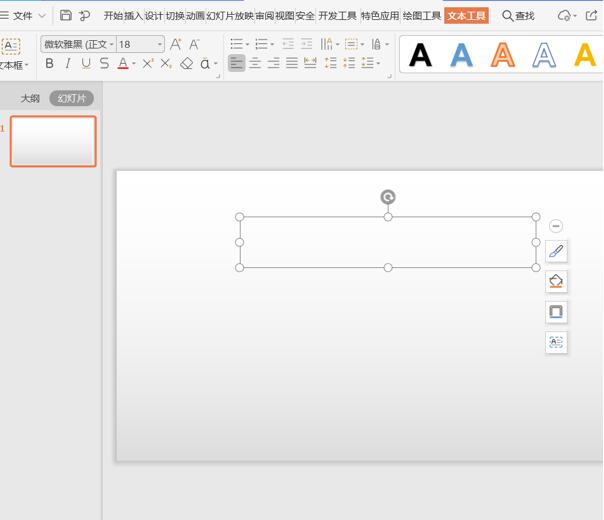Toggle italic formatting

coord(68,63)
